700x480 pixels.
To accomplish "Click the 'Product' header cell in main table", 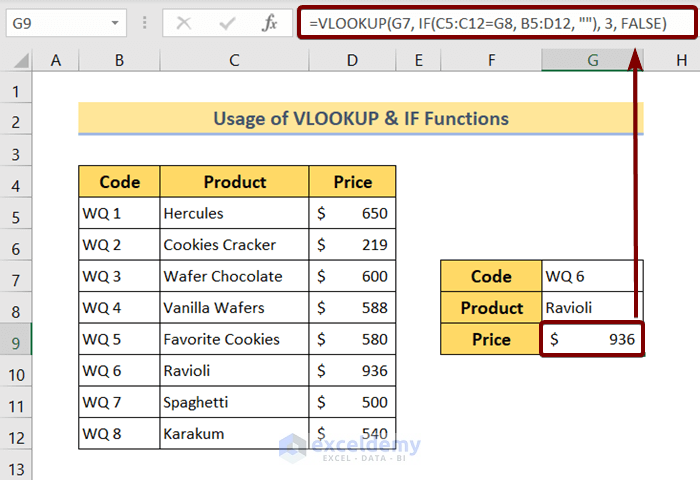I will [234, 182].
